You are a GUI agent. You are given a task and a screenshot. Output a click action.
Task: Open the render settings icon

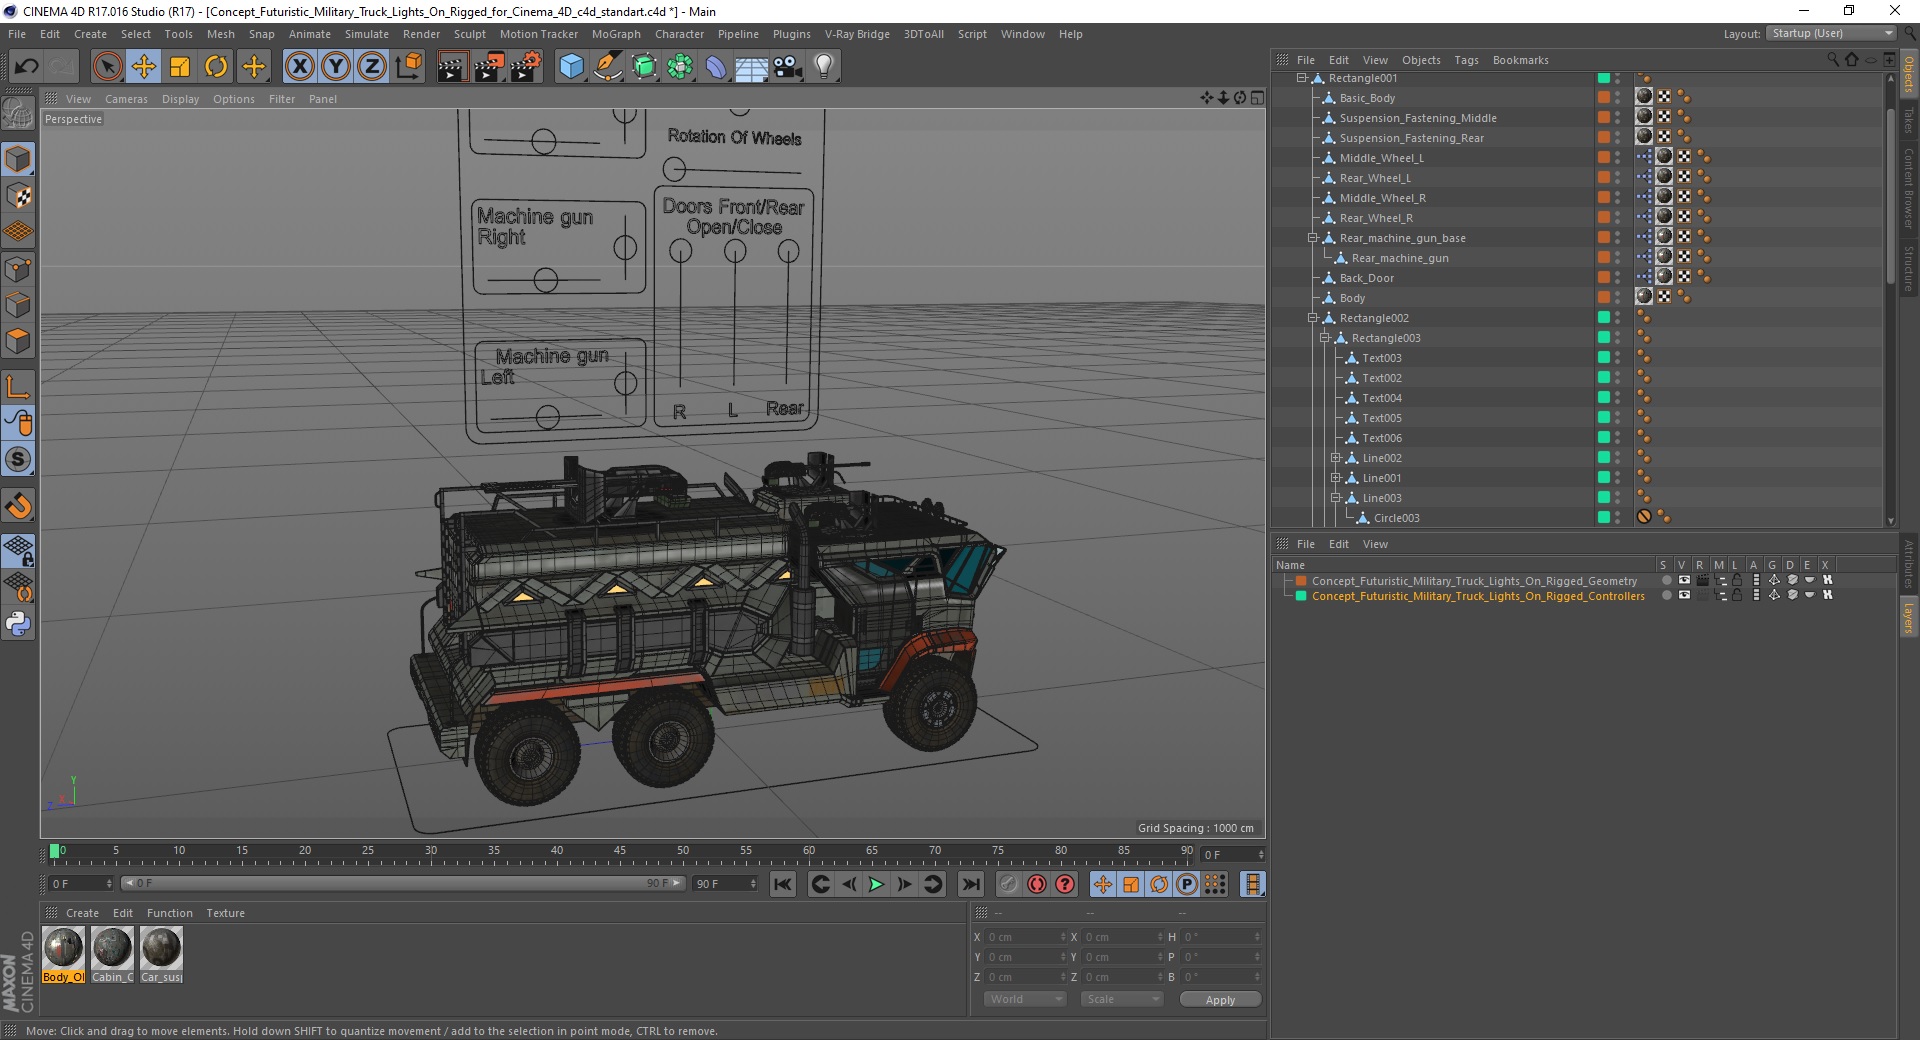pyautogui.click(x=526, y=67)
